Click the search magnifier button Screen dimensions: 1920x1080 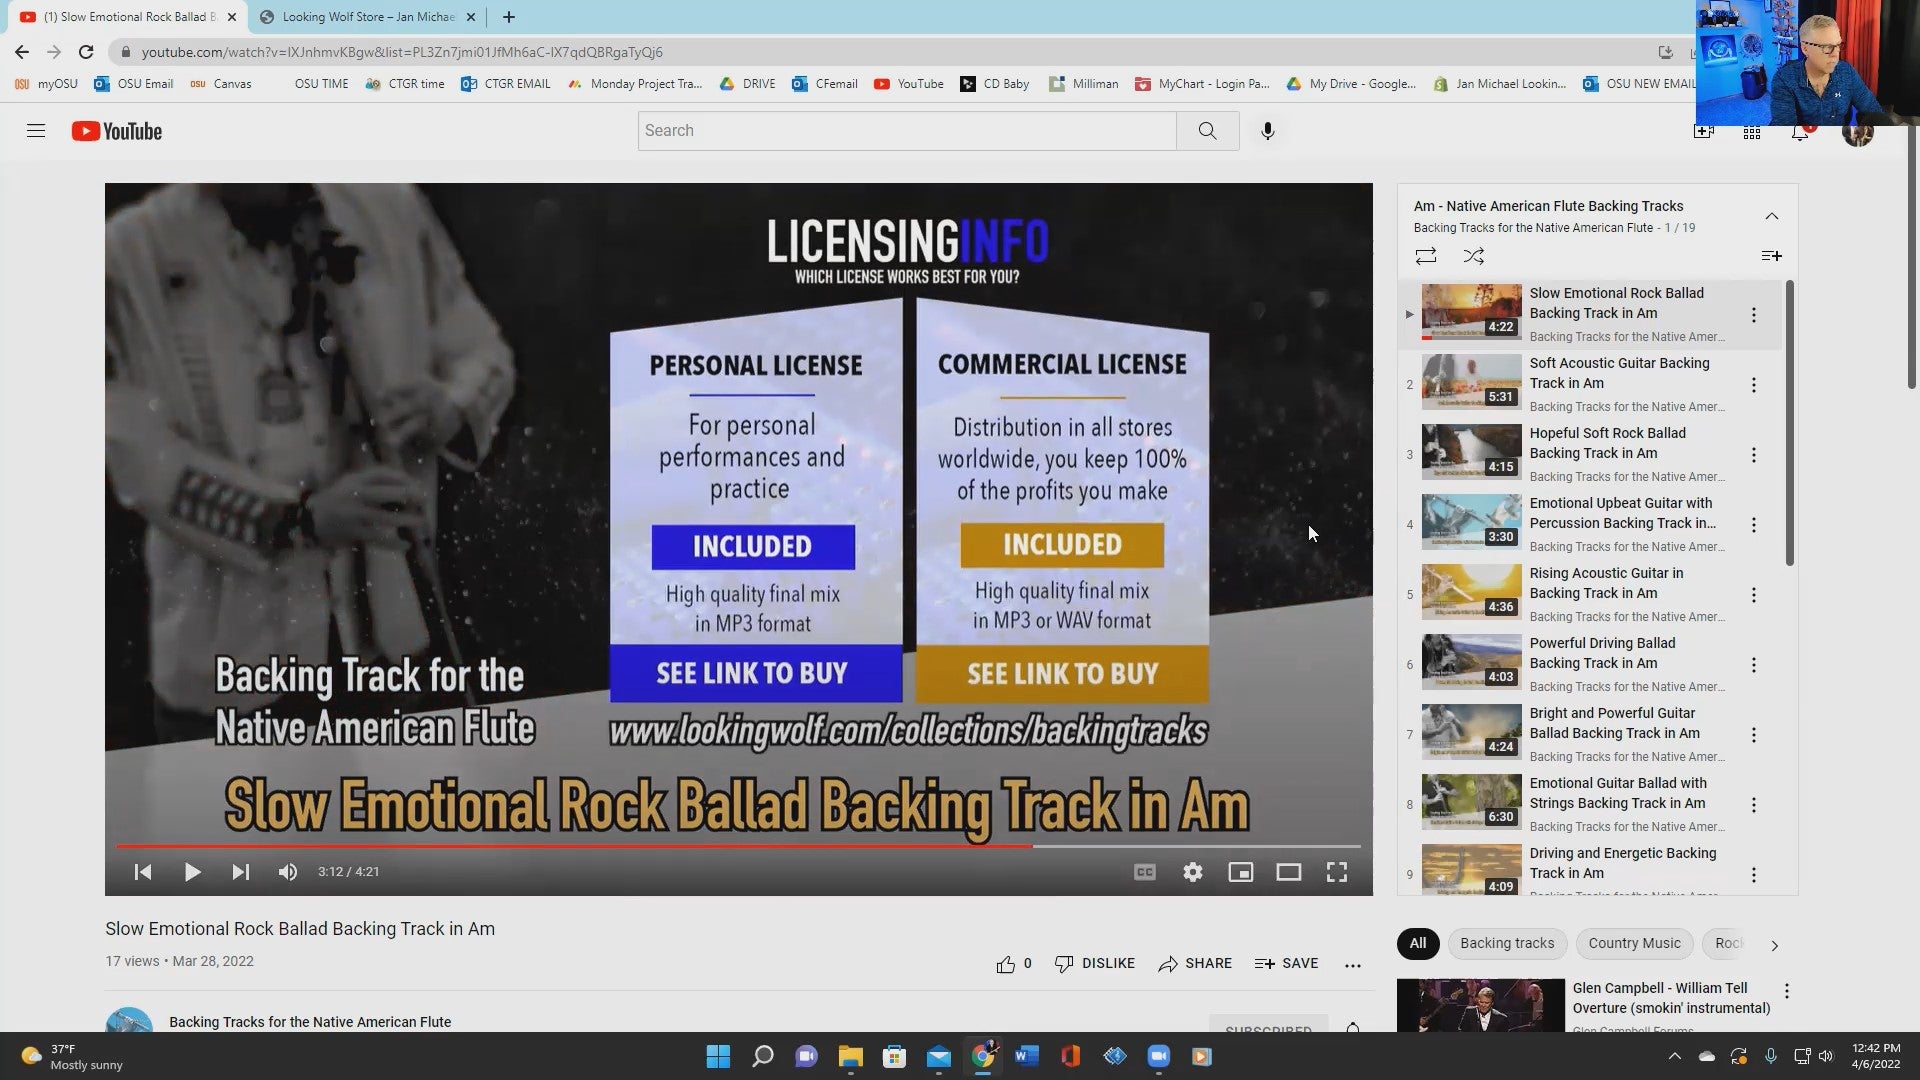pyautogui.click(x=1207, y=131)
